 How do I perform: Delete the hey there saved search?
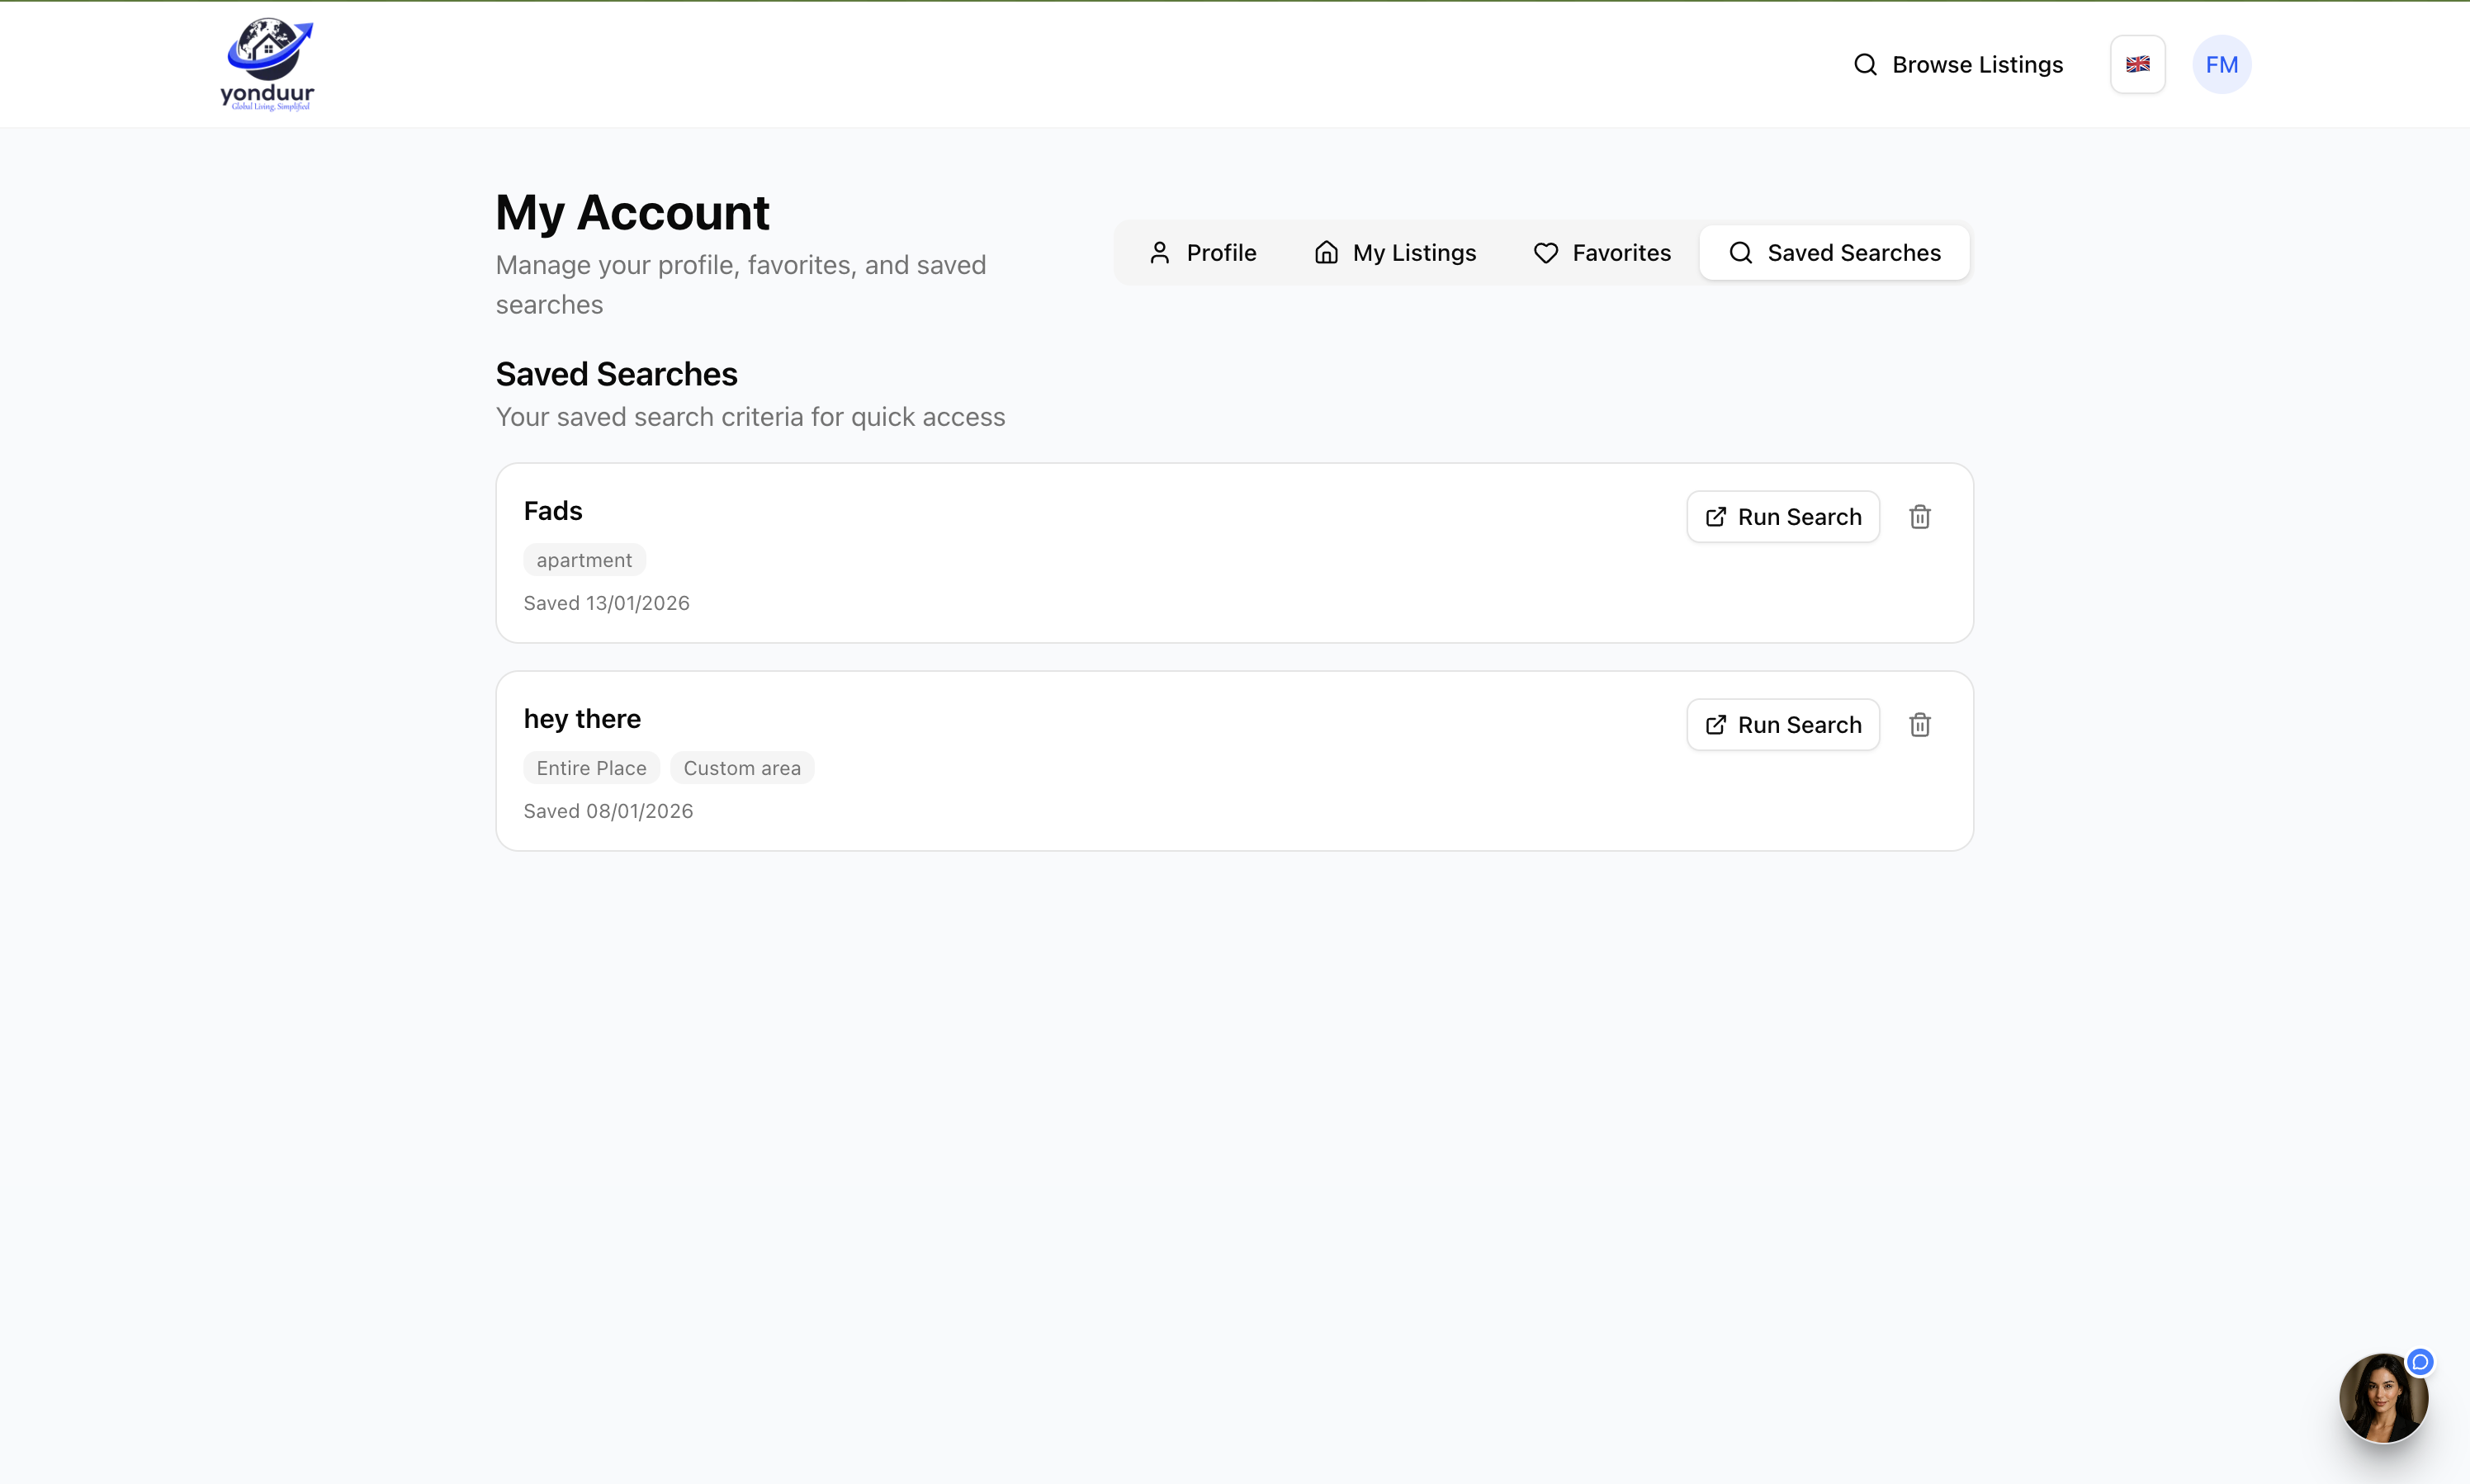[1919, 724]
